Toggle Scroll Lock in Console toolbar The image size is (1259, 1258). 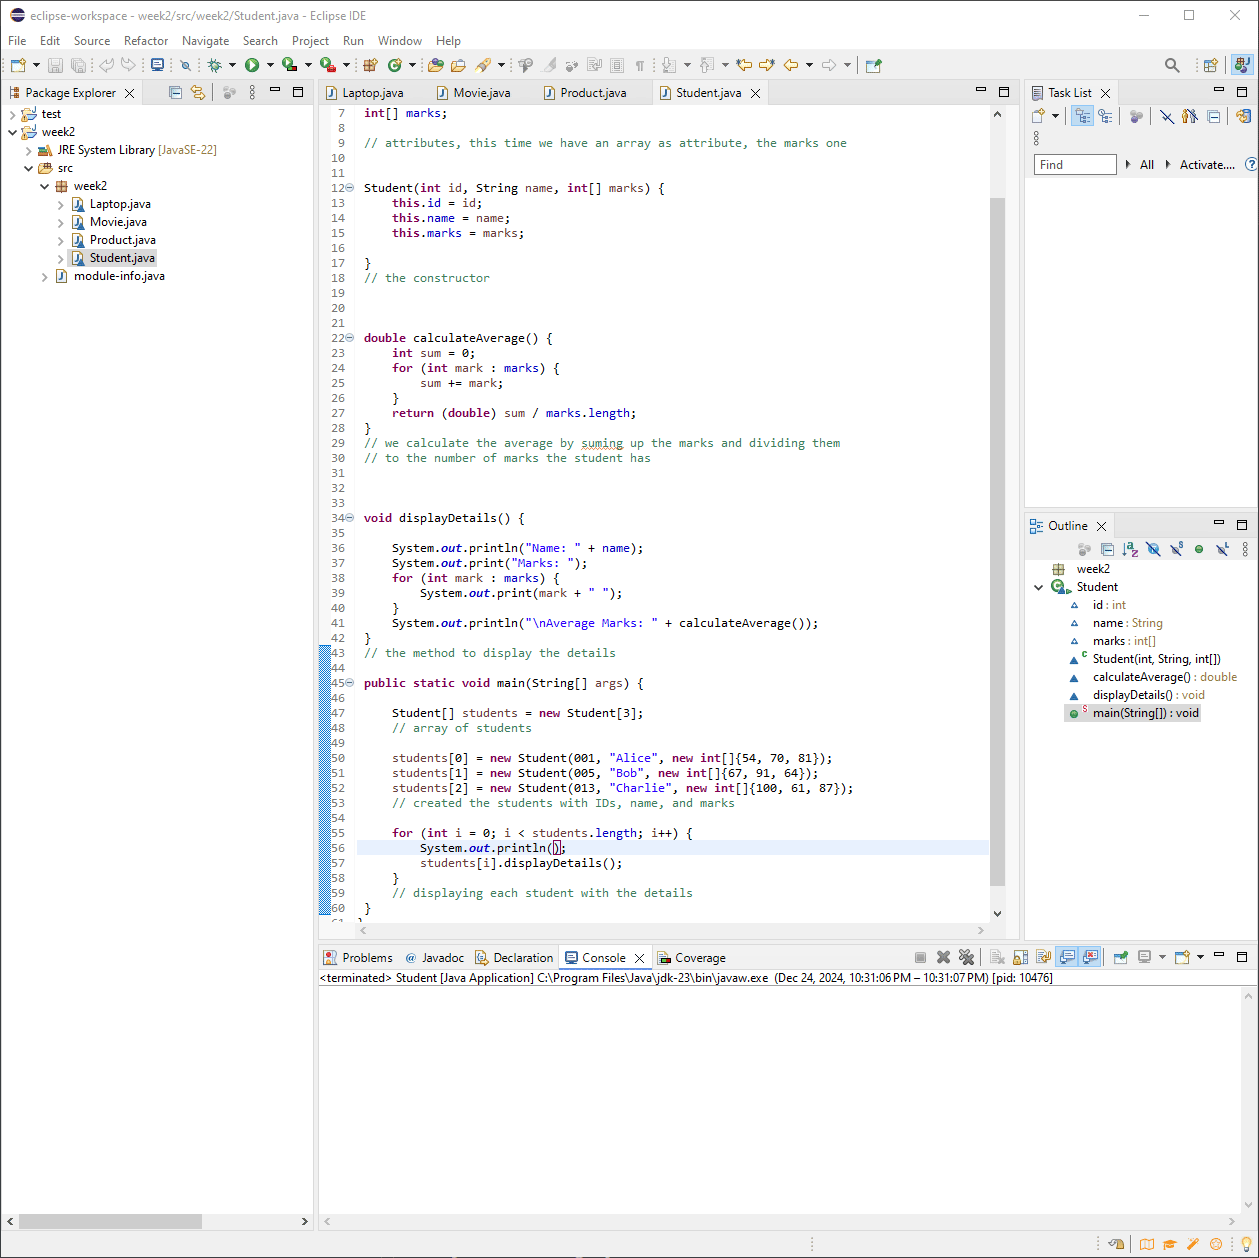click(1020, 957)
